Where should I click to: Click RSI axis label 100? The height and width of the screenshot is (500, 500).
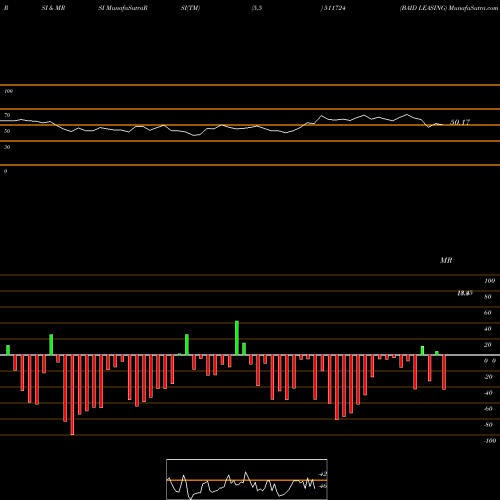click(8, 91)
